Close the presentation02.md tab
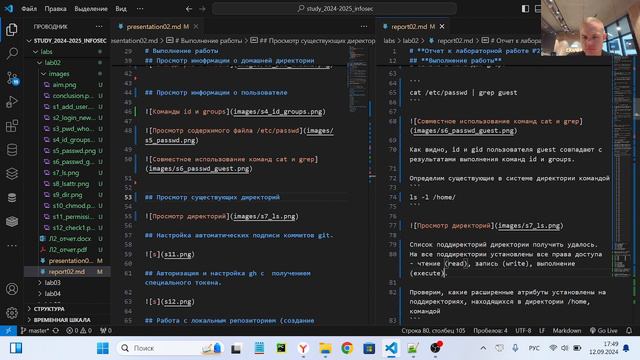Viewport: 640px width, 360px height. pos(196,27)
